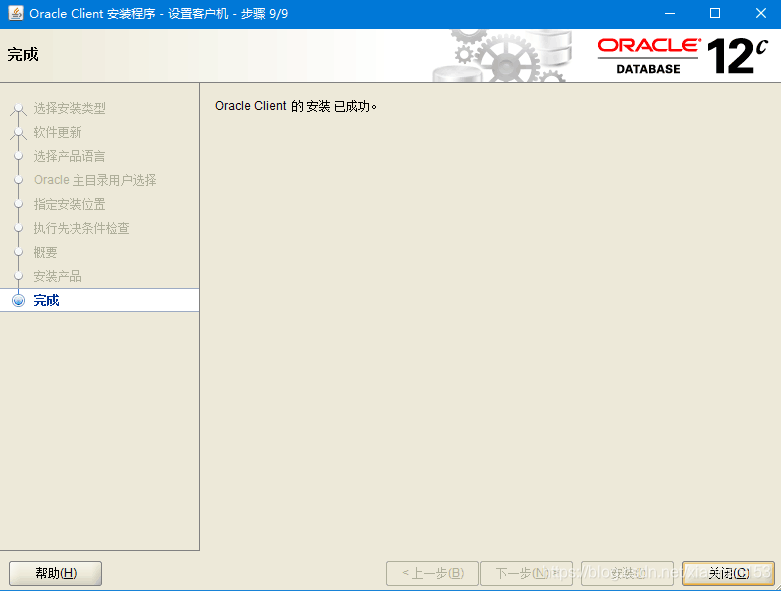Click the Oracle Database 12c logo
The width and height of the screenshot is (781, 591).
coord(682,56)
